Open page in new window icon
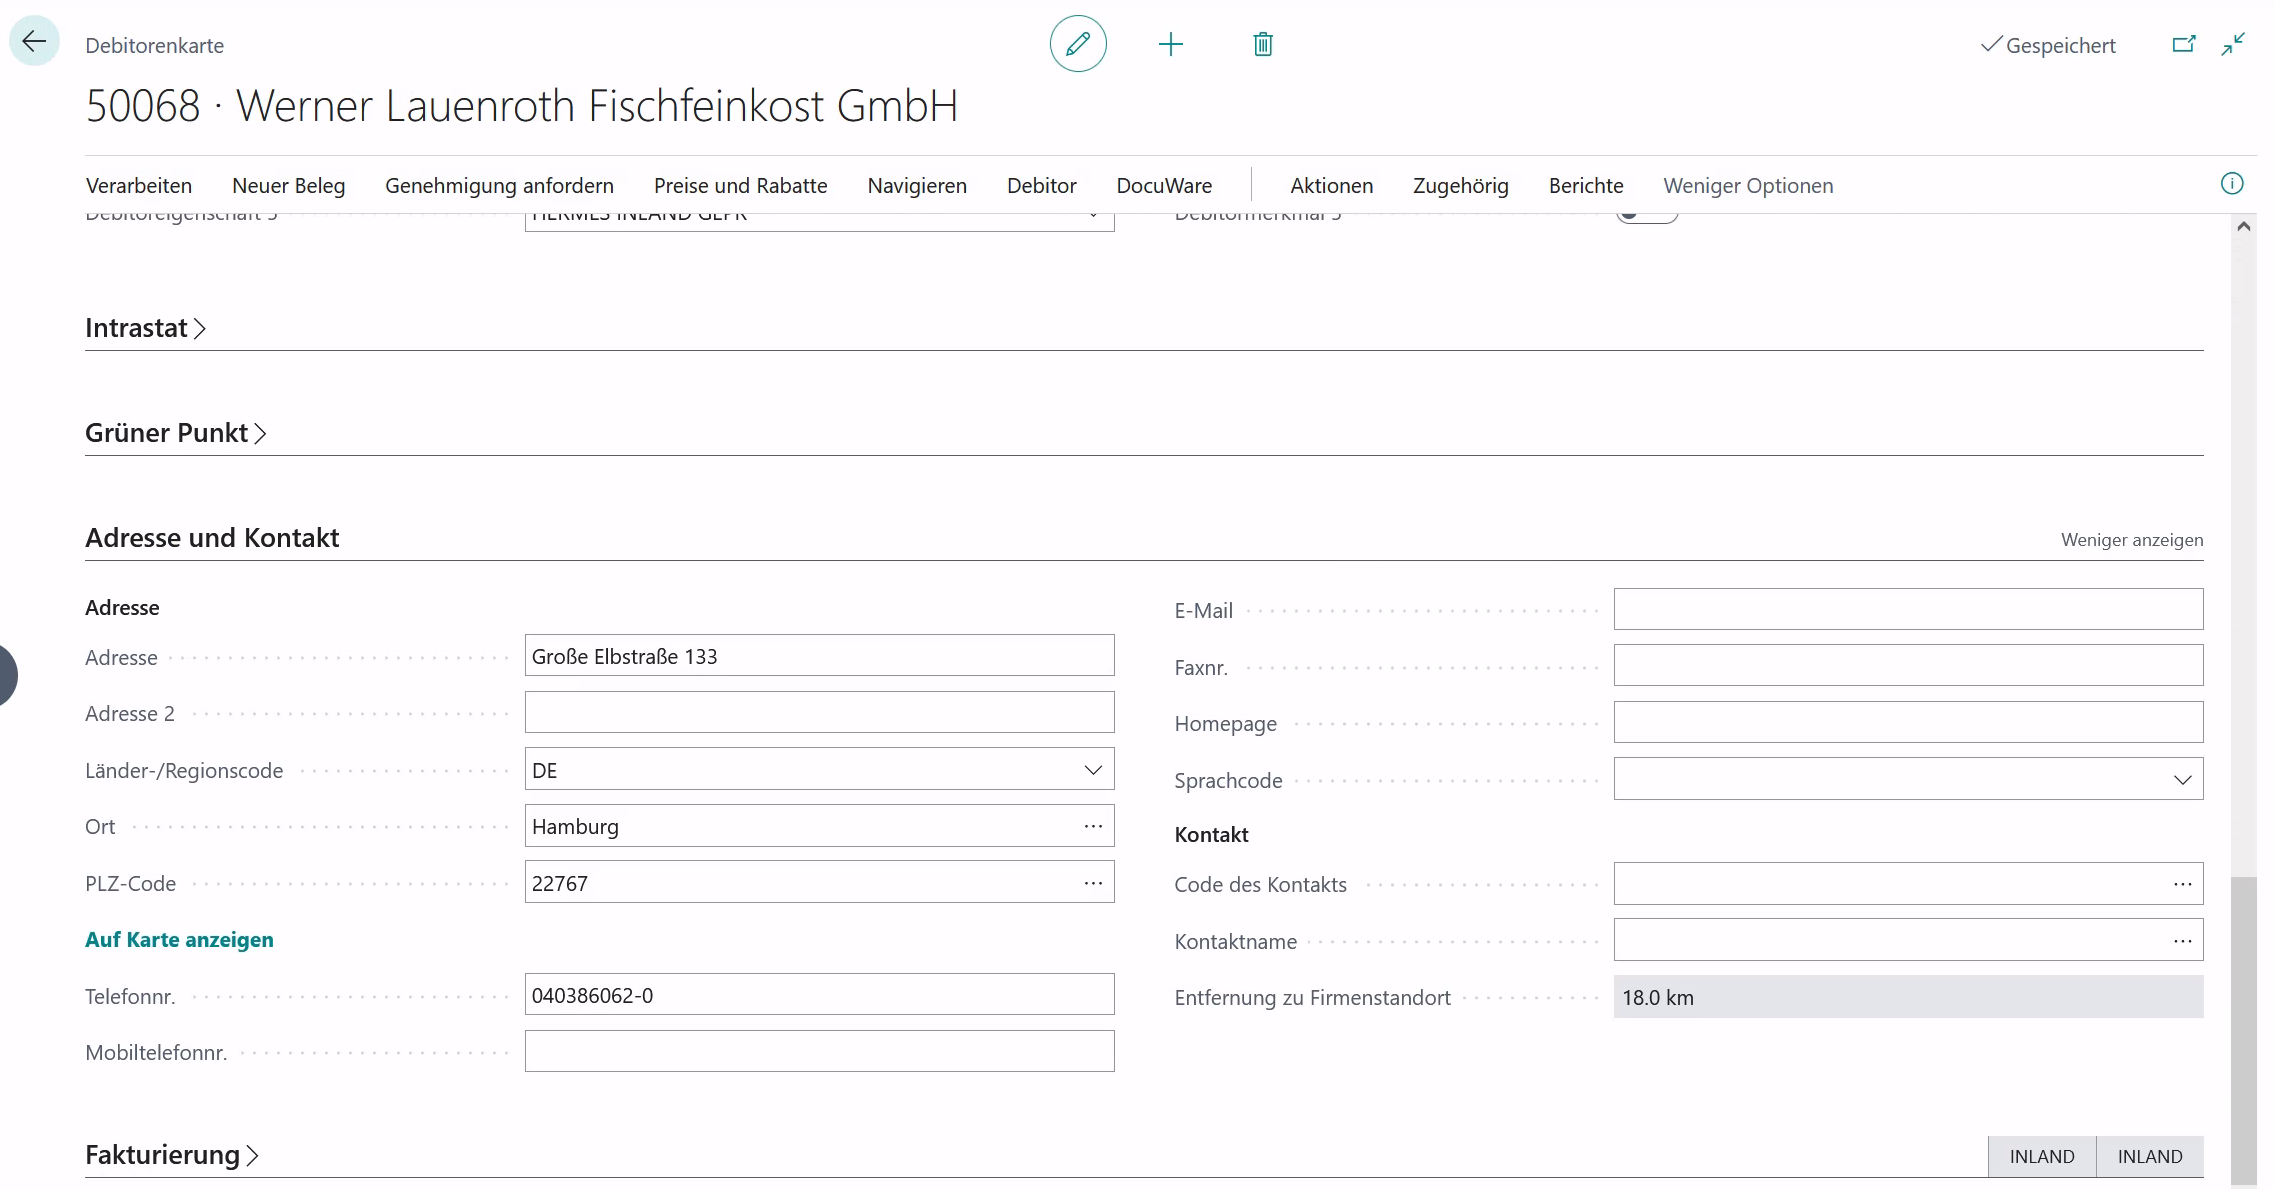2275x1189 pixels. pyautogui.click(x=2183, y=44)
